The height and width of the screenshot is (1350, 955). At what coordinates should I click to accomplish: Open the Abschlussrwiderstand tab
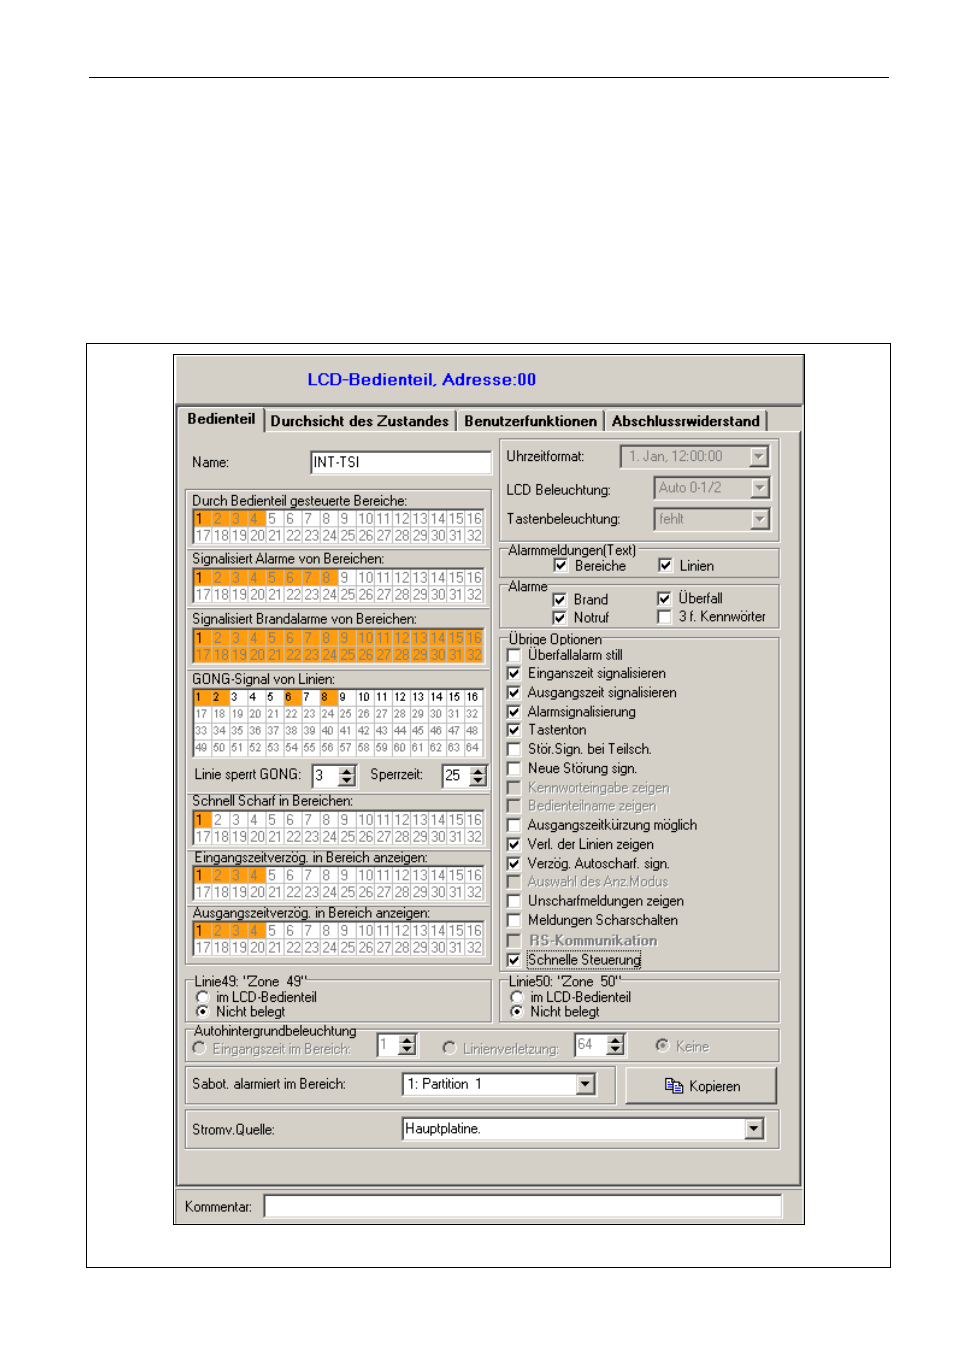tap(686, 421)
